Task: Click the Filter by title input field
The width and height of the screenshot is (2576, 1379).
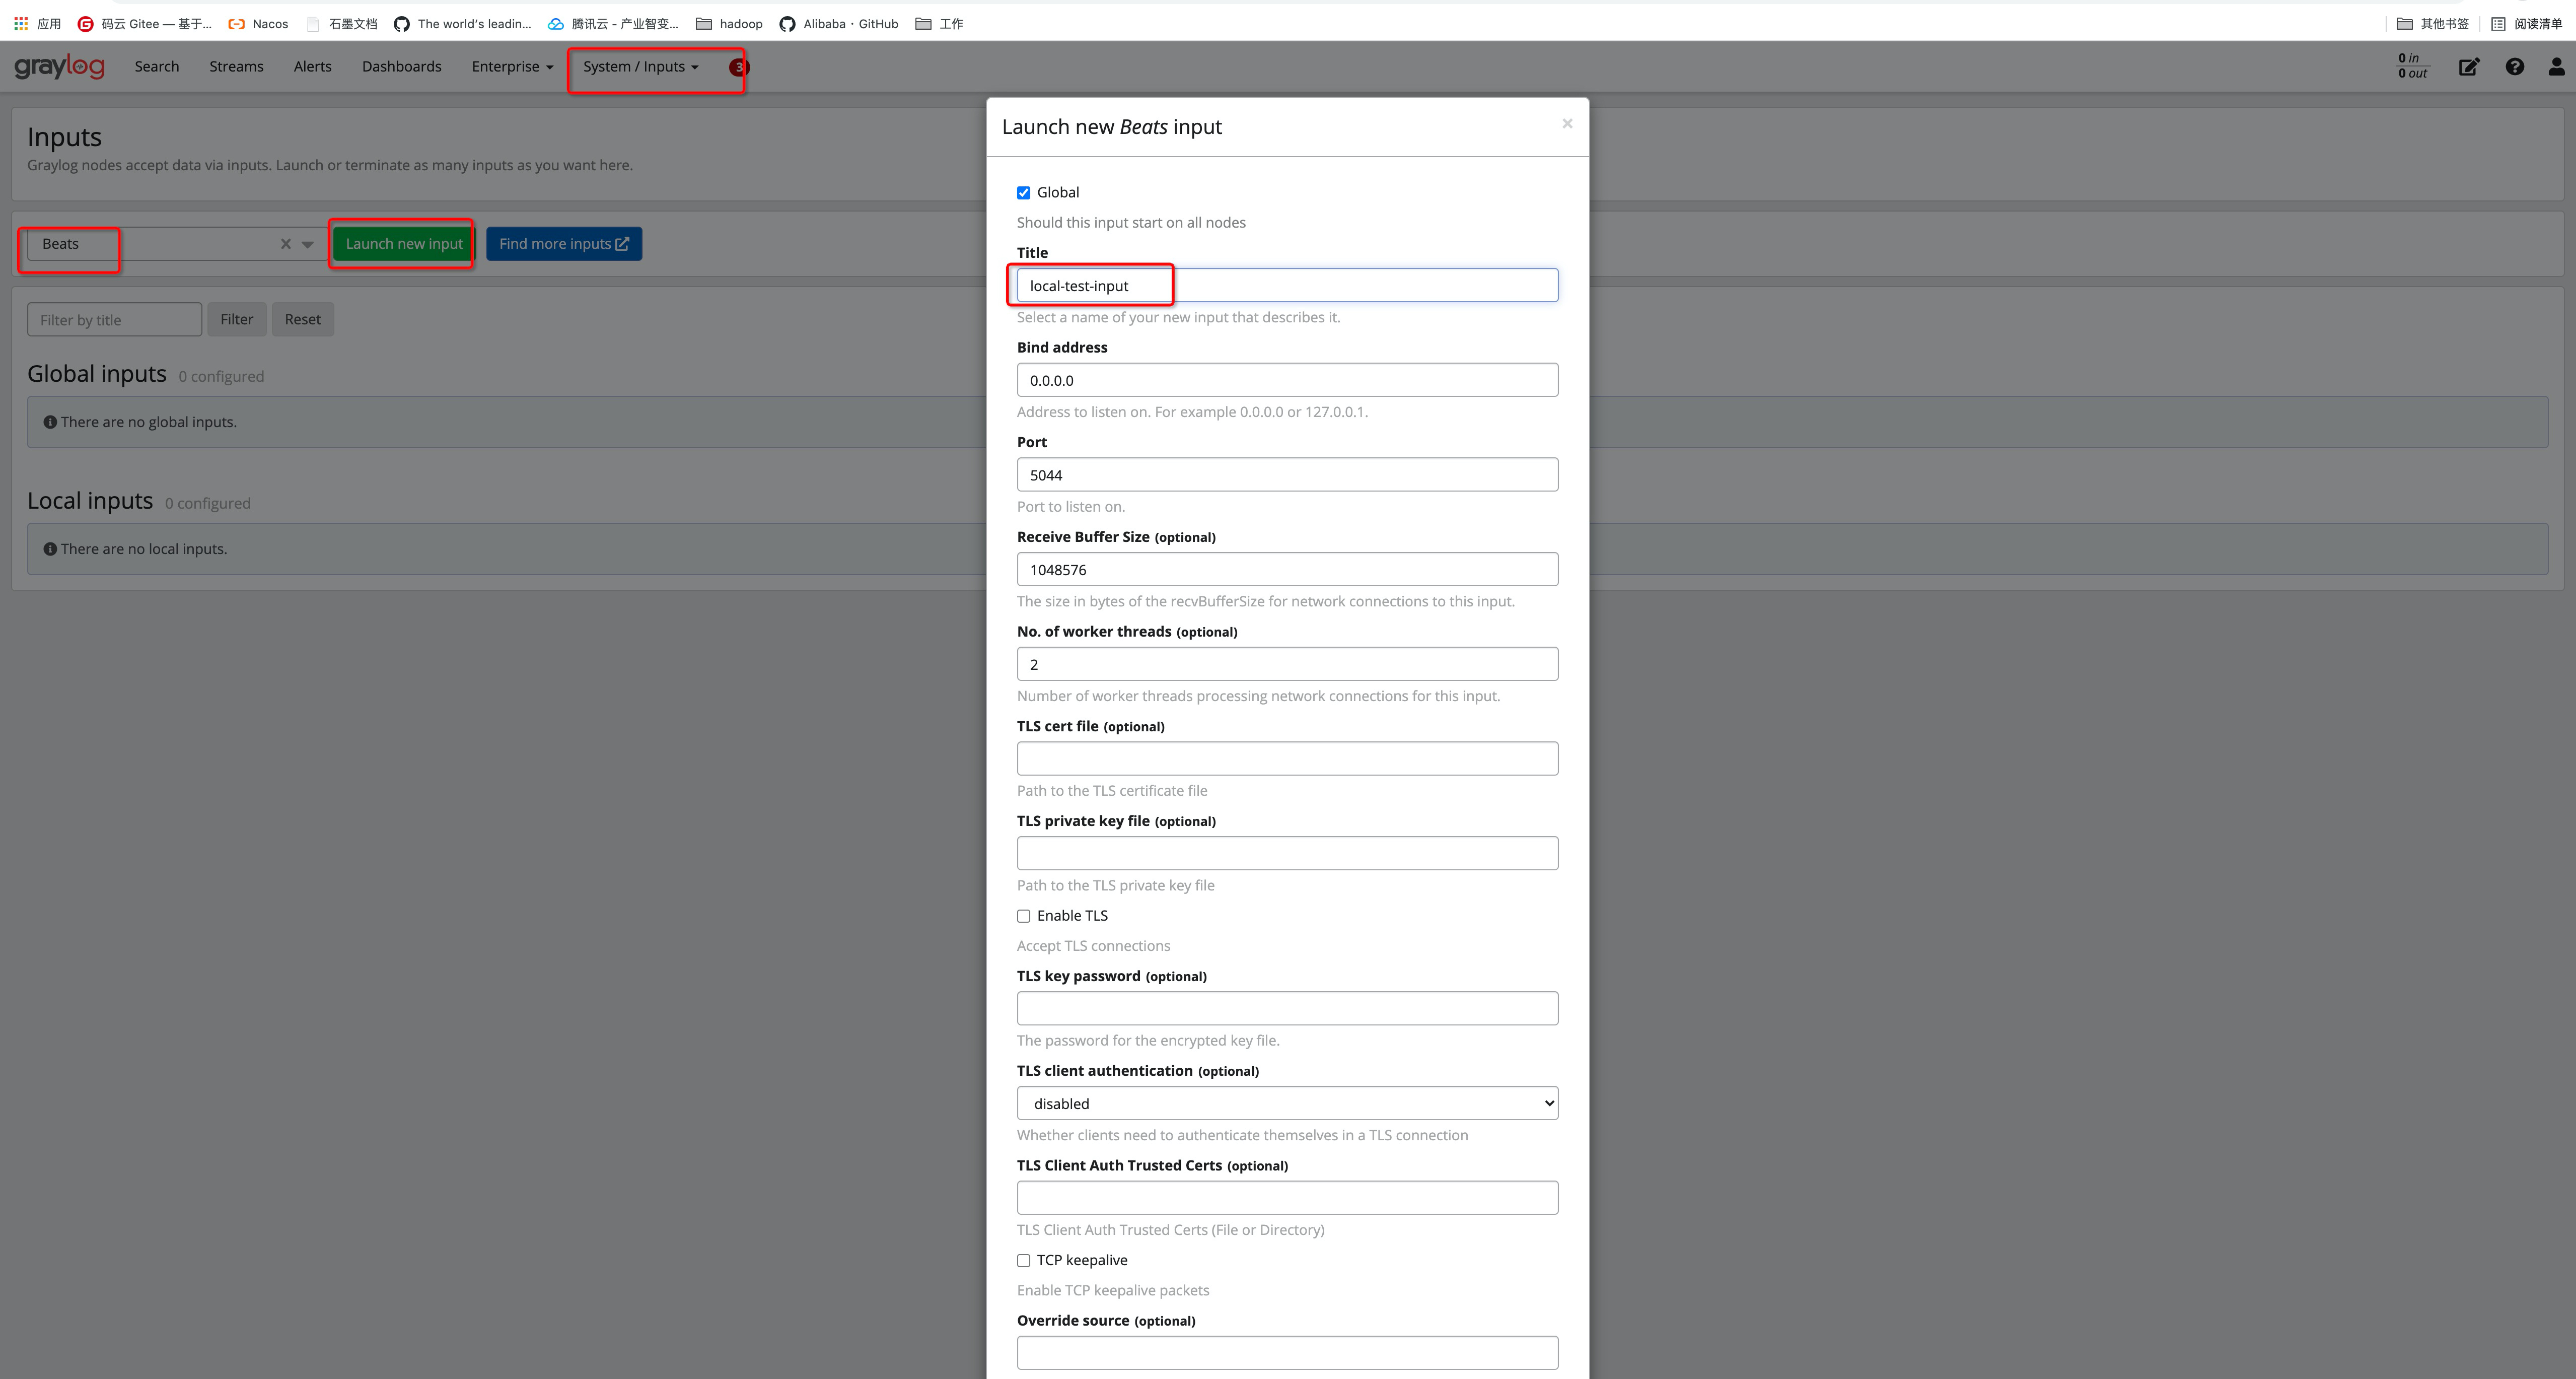Action: pos(113,319)
